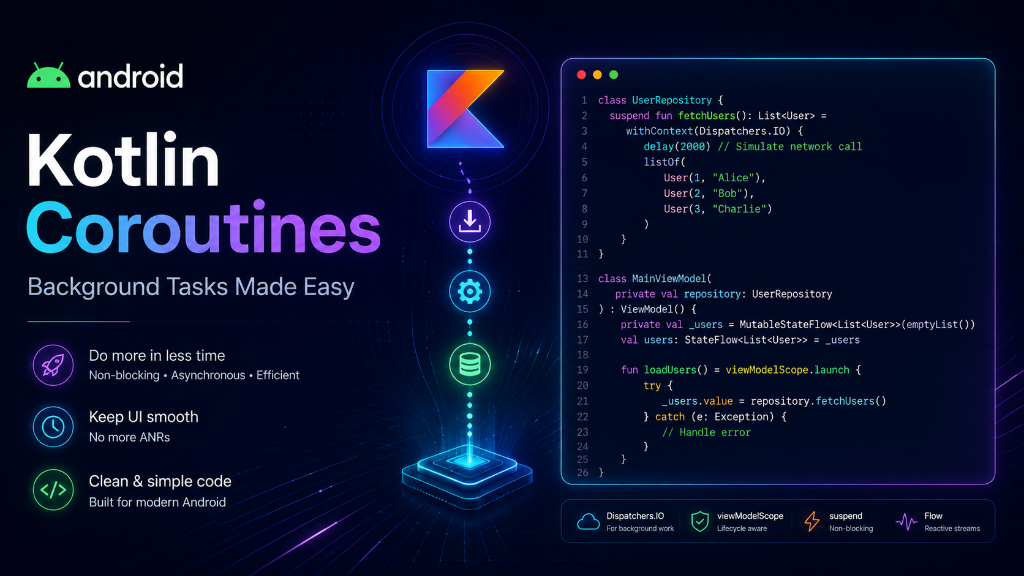
Task: Click line number 13 in code gutter
Action: (x=582, y=279)
